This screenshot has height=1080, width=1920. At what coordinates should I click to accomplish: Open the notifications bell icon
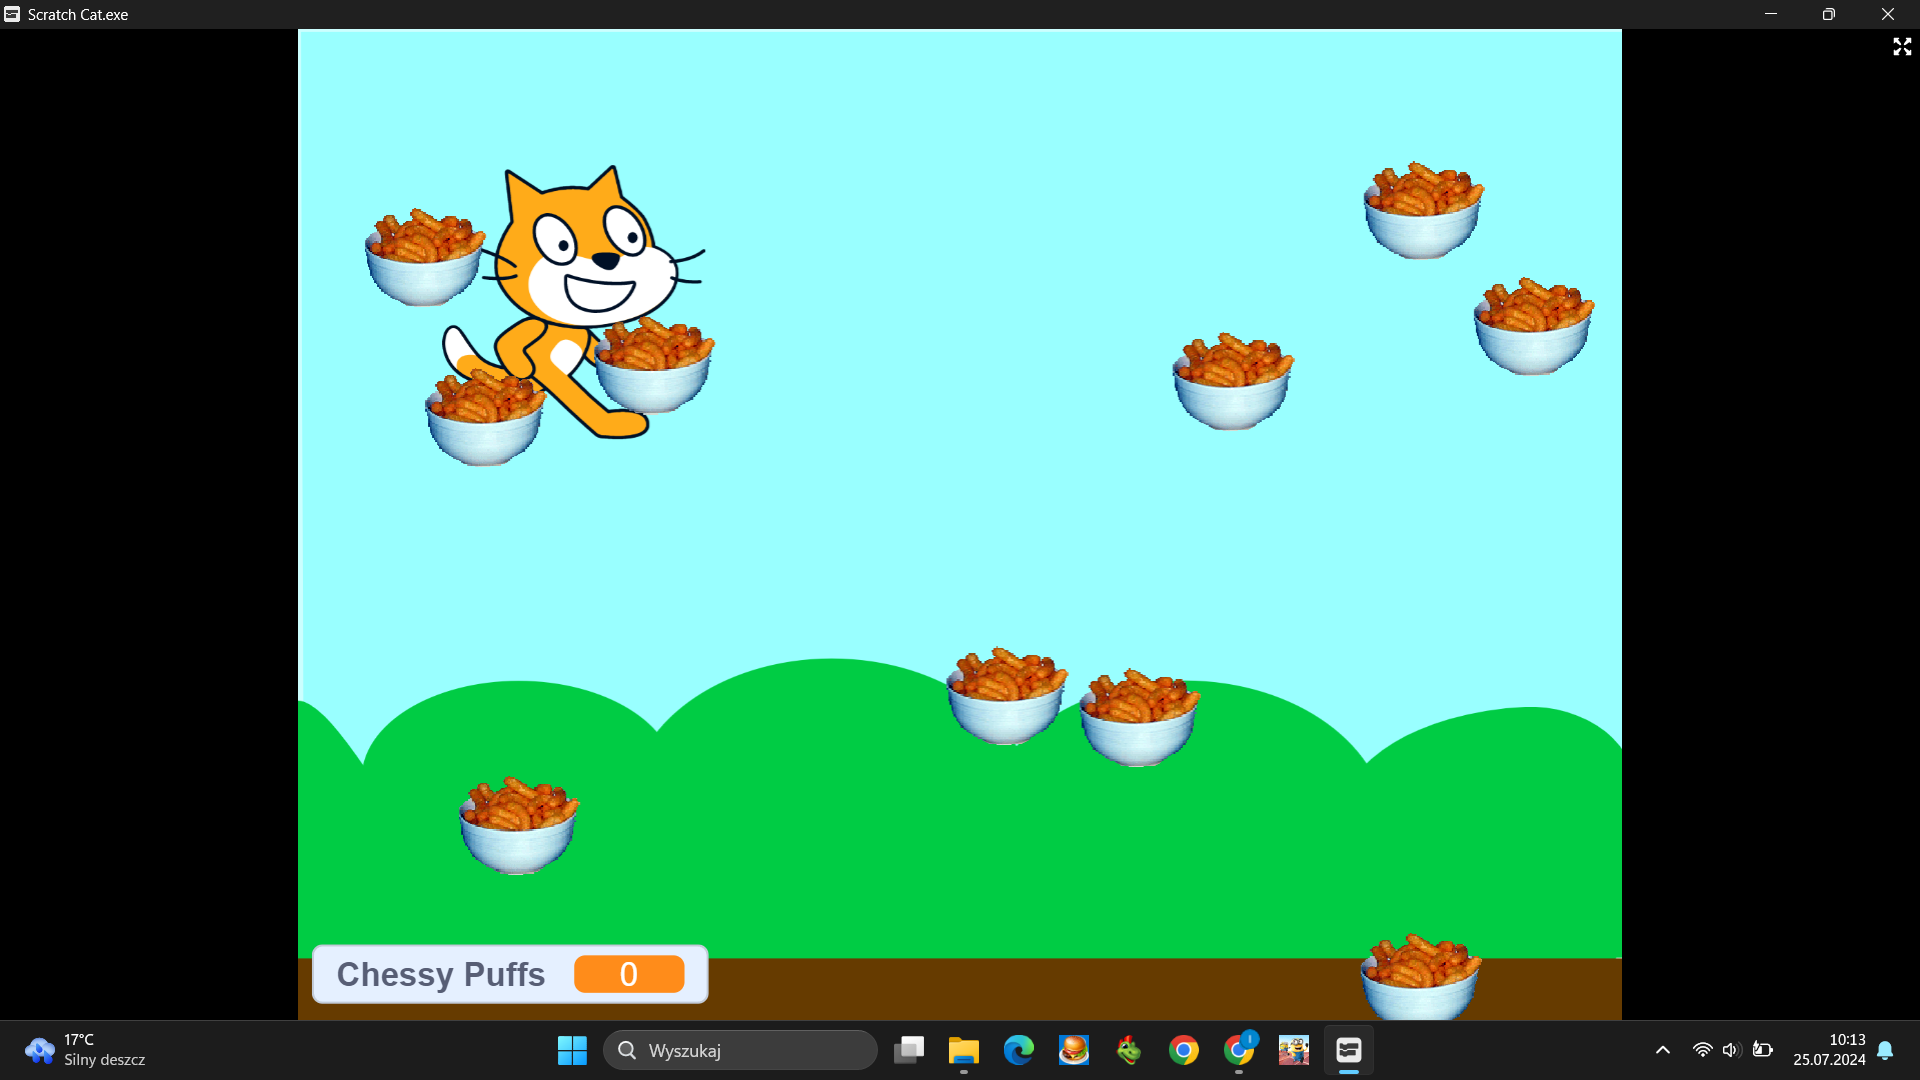(1886, 1050)
